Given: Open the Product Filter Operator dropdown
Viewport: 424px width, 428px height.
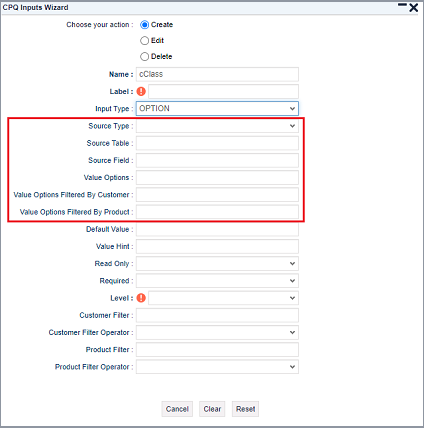Looking at the screenshot, I should 217,367.
